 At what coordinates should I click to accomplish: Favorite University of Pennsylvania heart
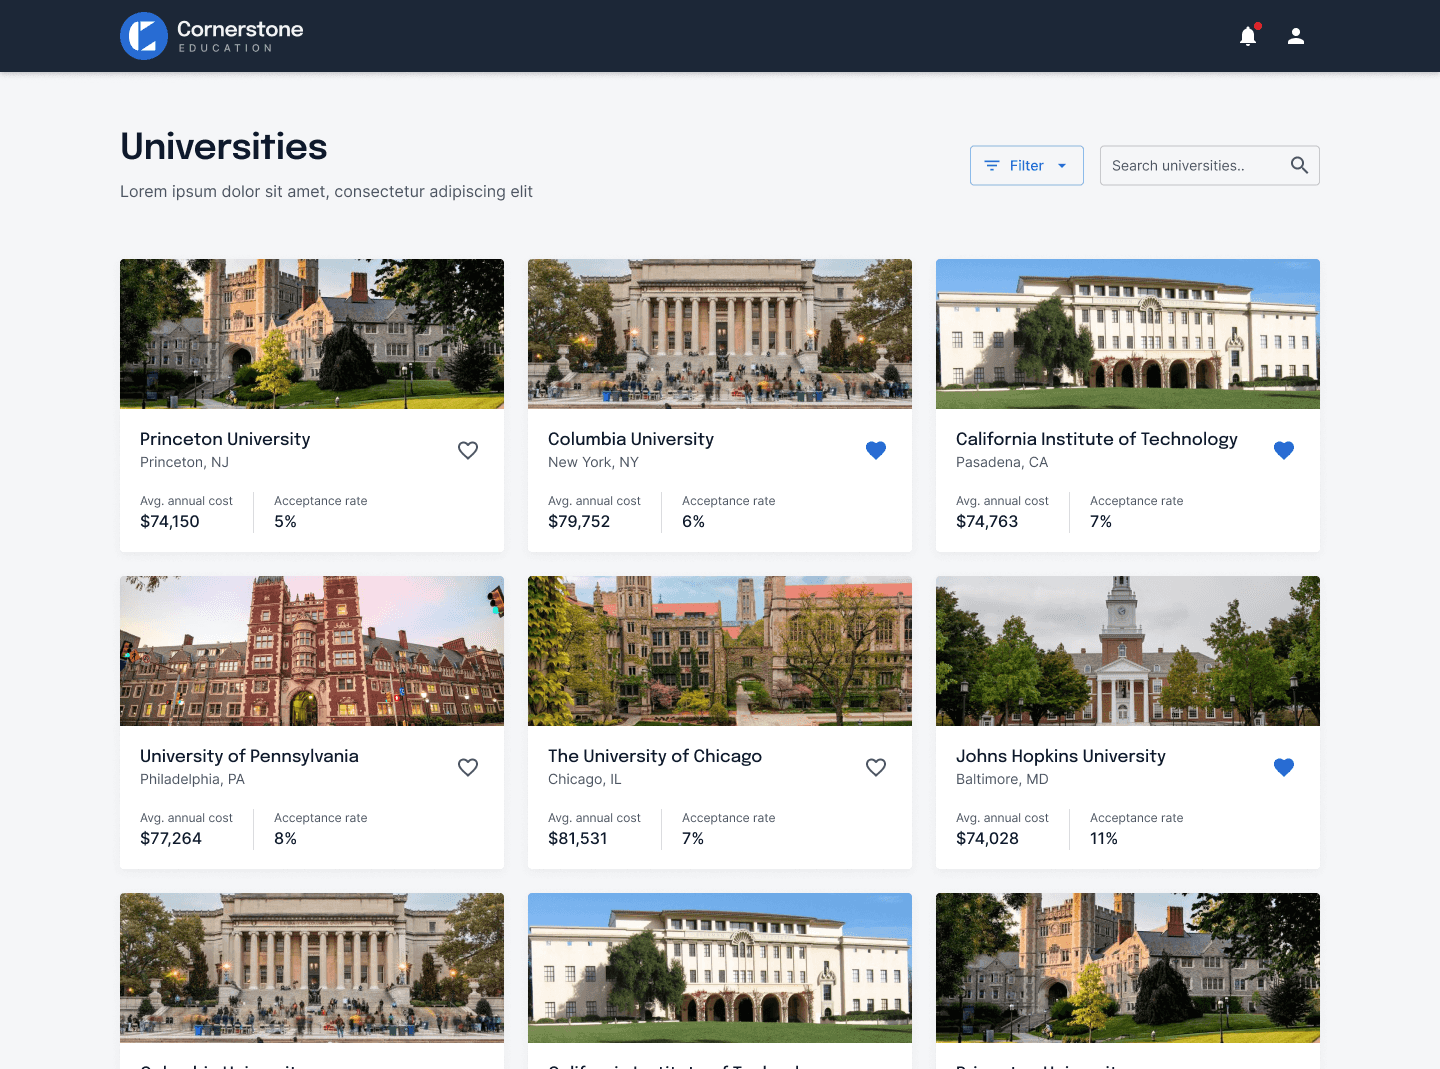468,768
